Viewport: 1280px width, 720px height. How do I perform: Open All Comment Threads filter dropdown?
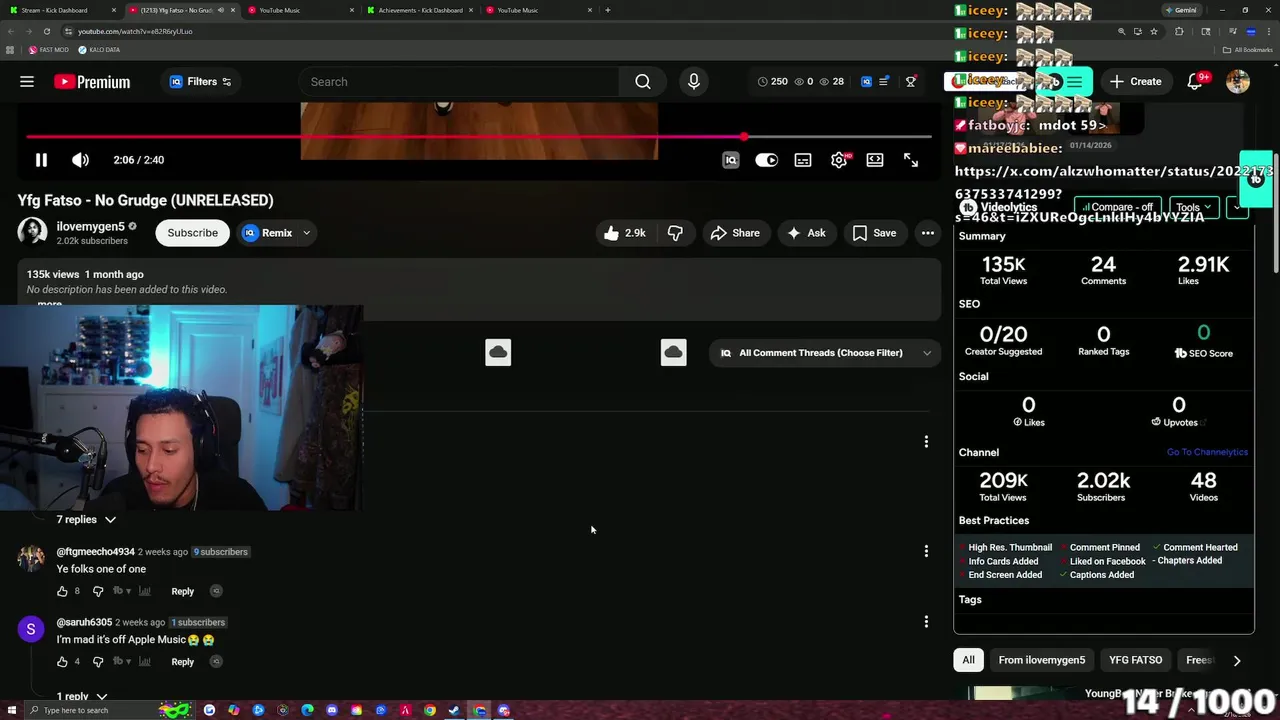824,353
